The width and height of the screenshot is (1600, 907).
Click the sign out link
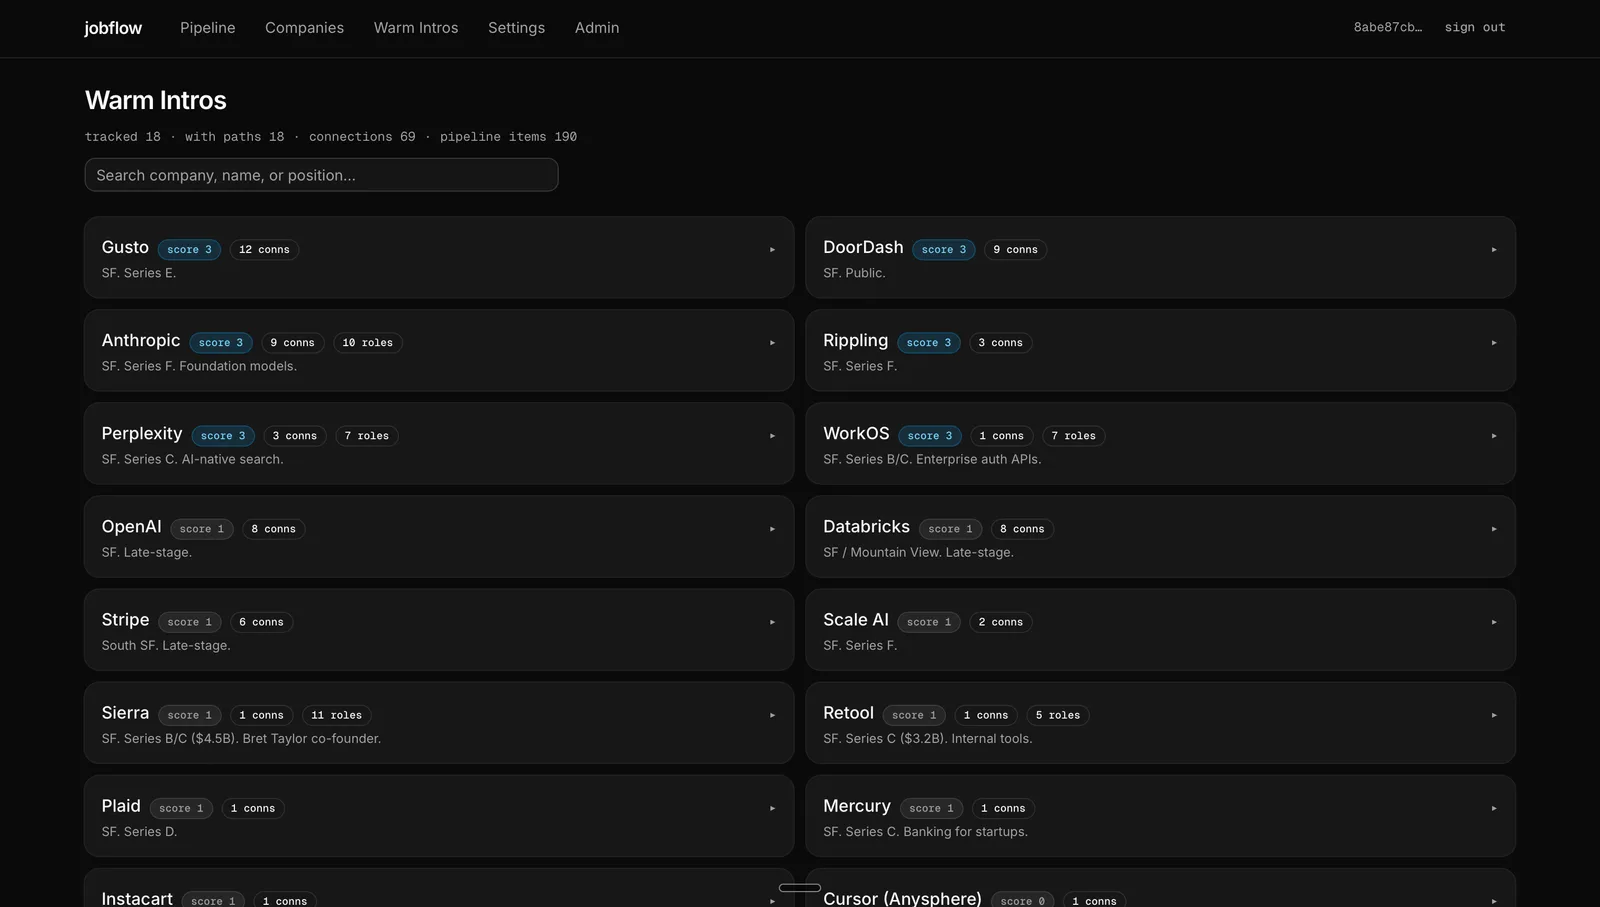(x=1475, y=28)
